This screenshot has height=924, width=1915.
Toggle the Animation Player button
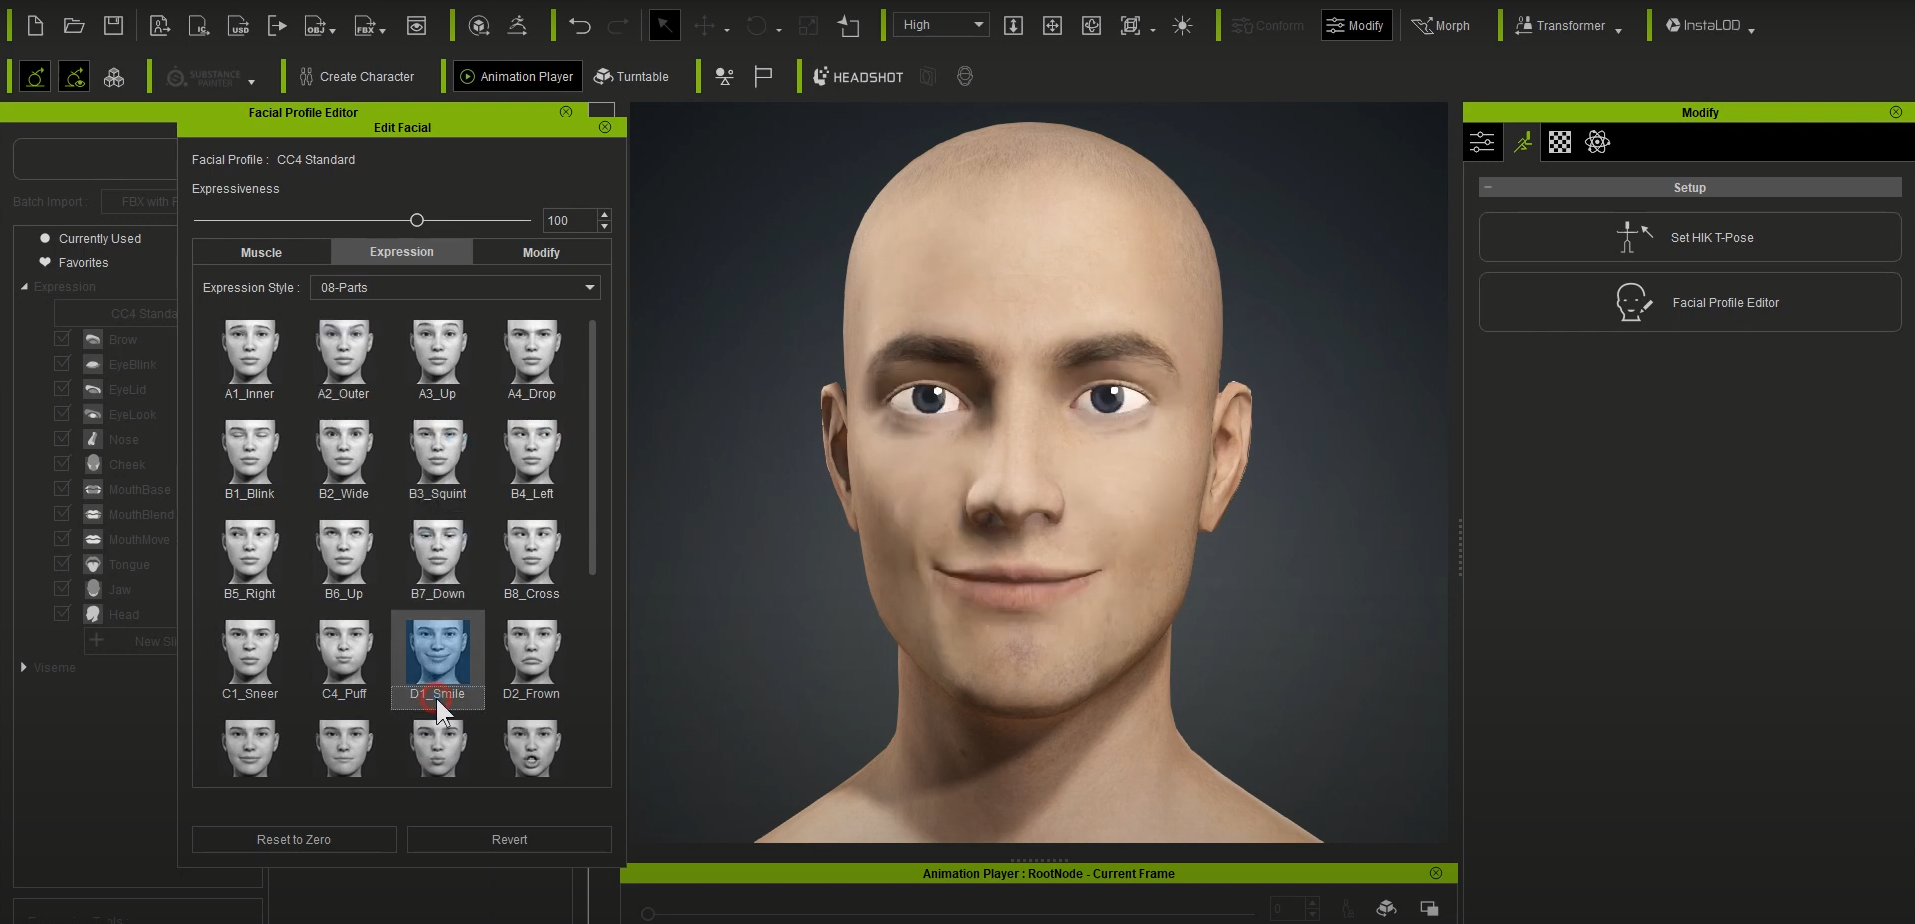(517, 77)
